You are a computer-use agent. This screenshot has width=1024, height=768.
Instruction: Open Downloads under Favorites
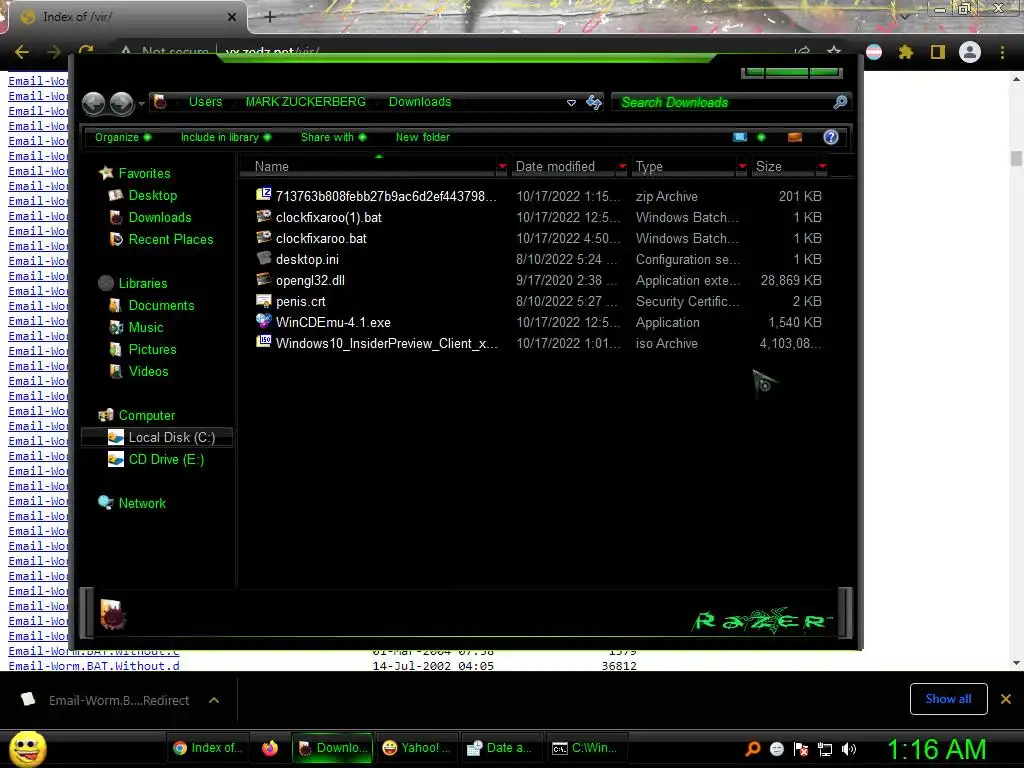159,217
